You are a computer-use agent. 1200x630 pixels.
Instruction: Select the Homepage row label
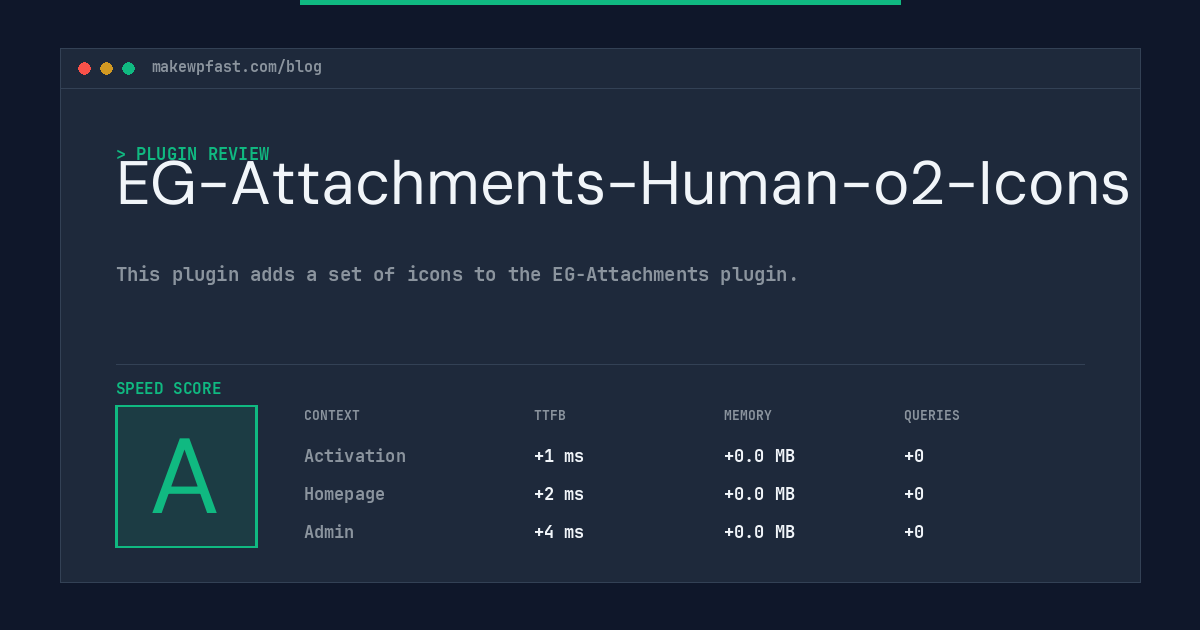pos(344,494)
